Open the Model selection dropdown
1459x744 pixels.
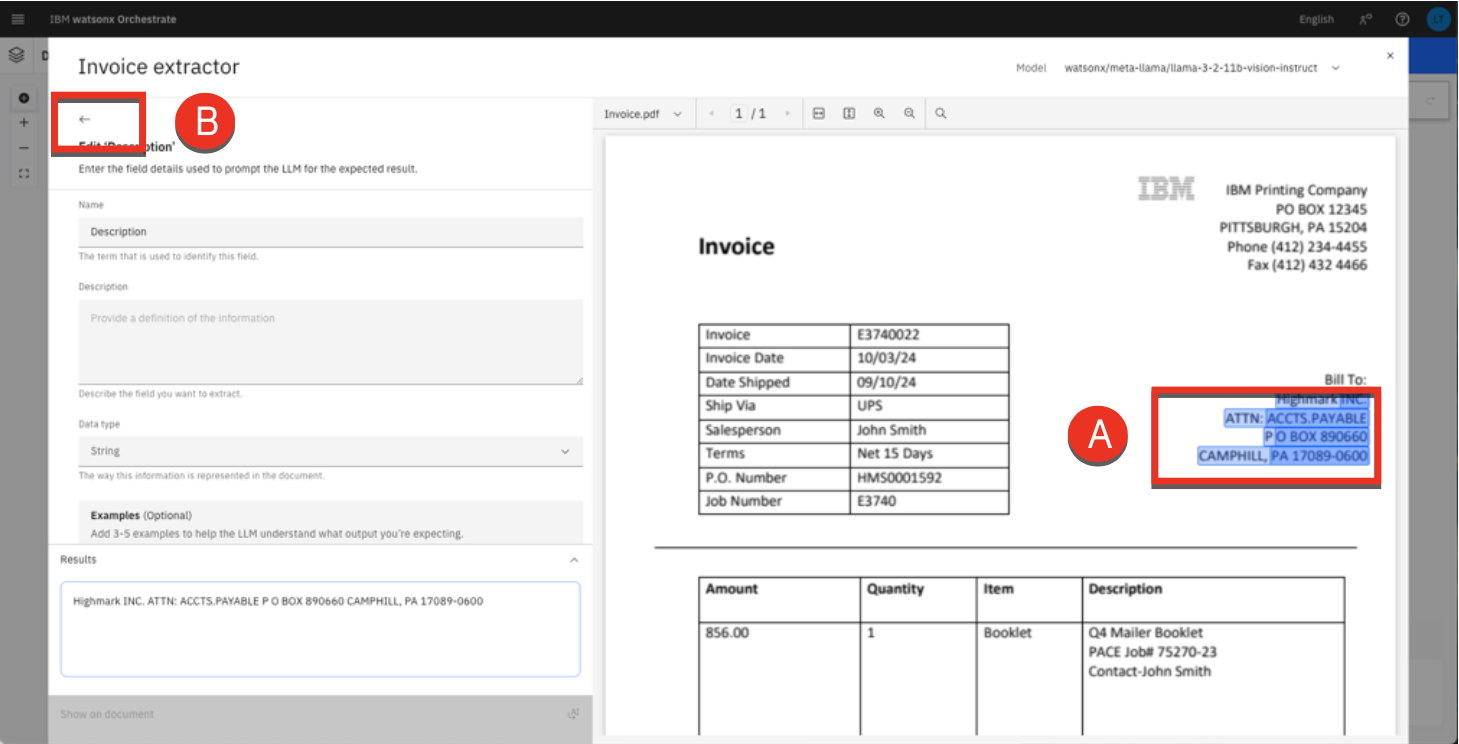click(1202, 68)
